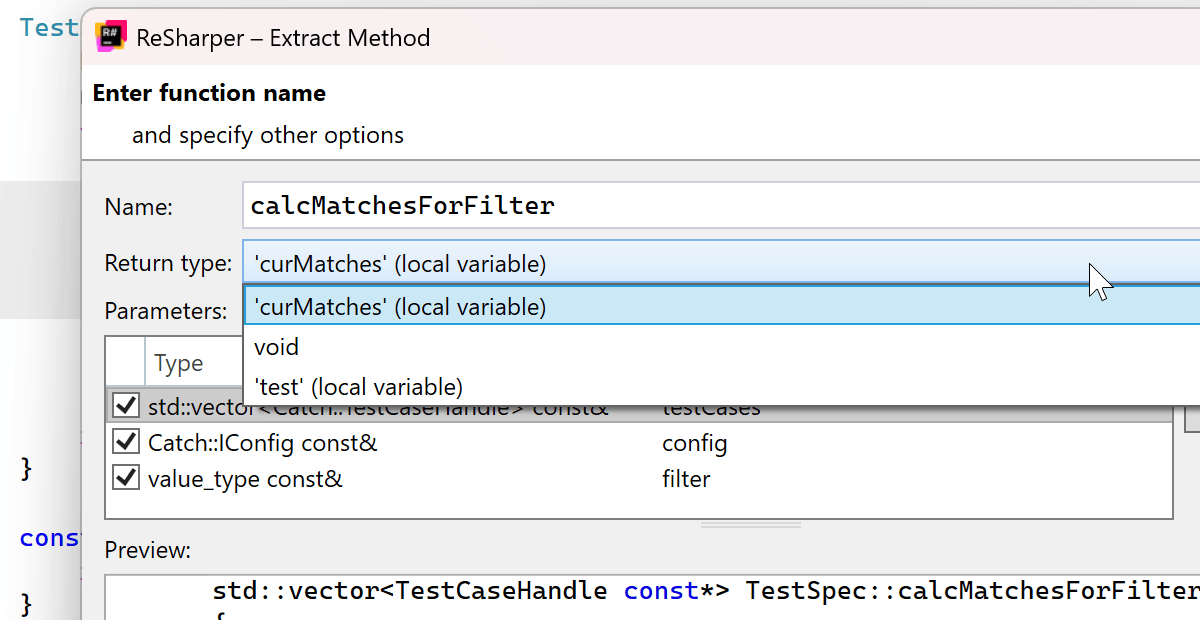
Task: Toggle the testCases parameter checkbox
Action: coord(126,407)
